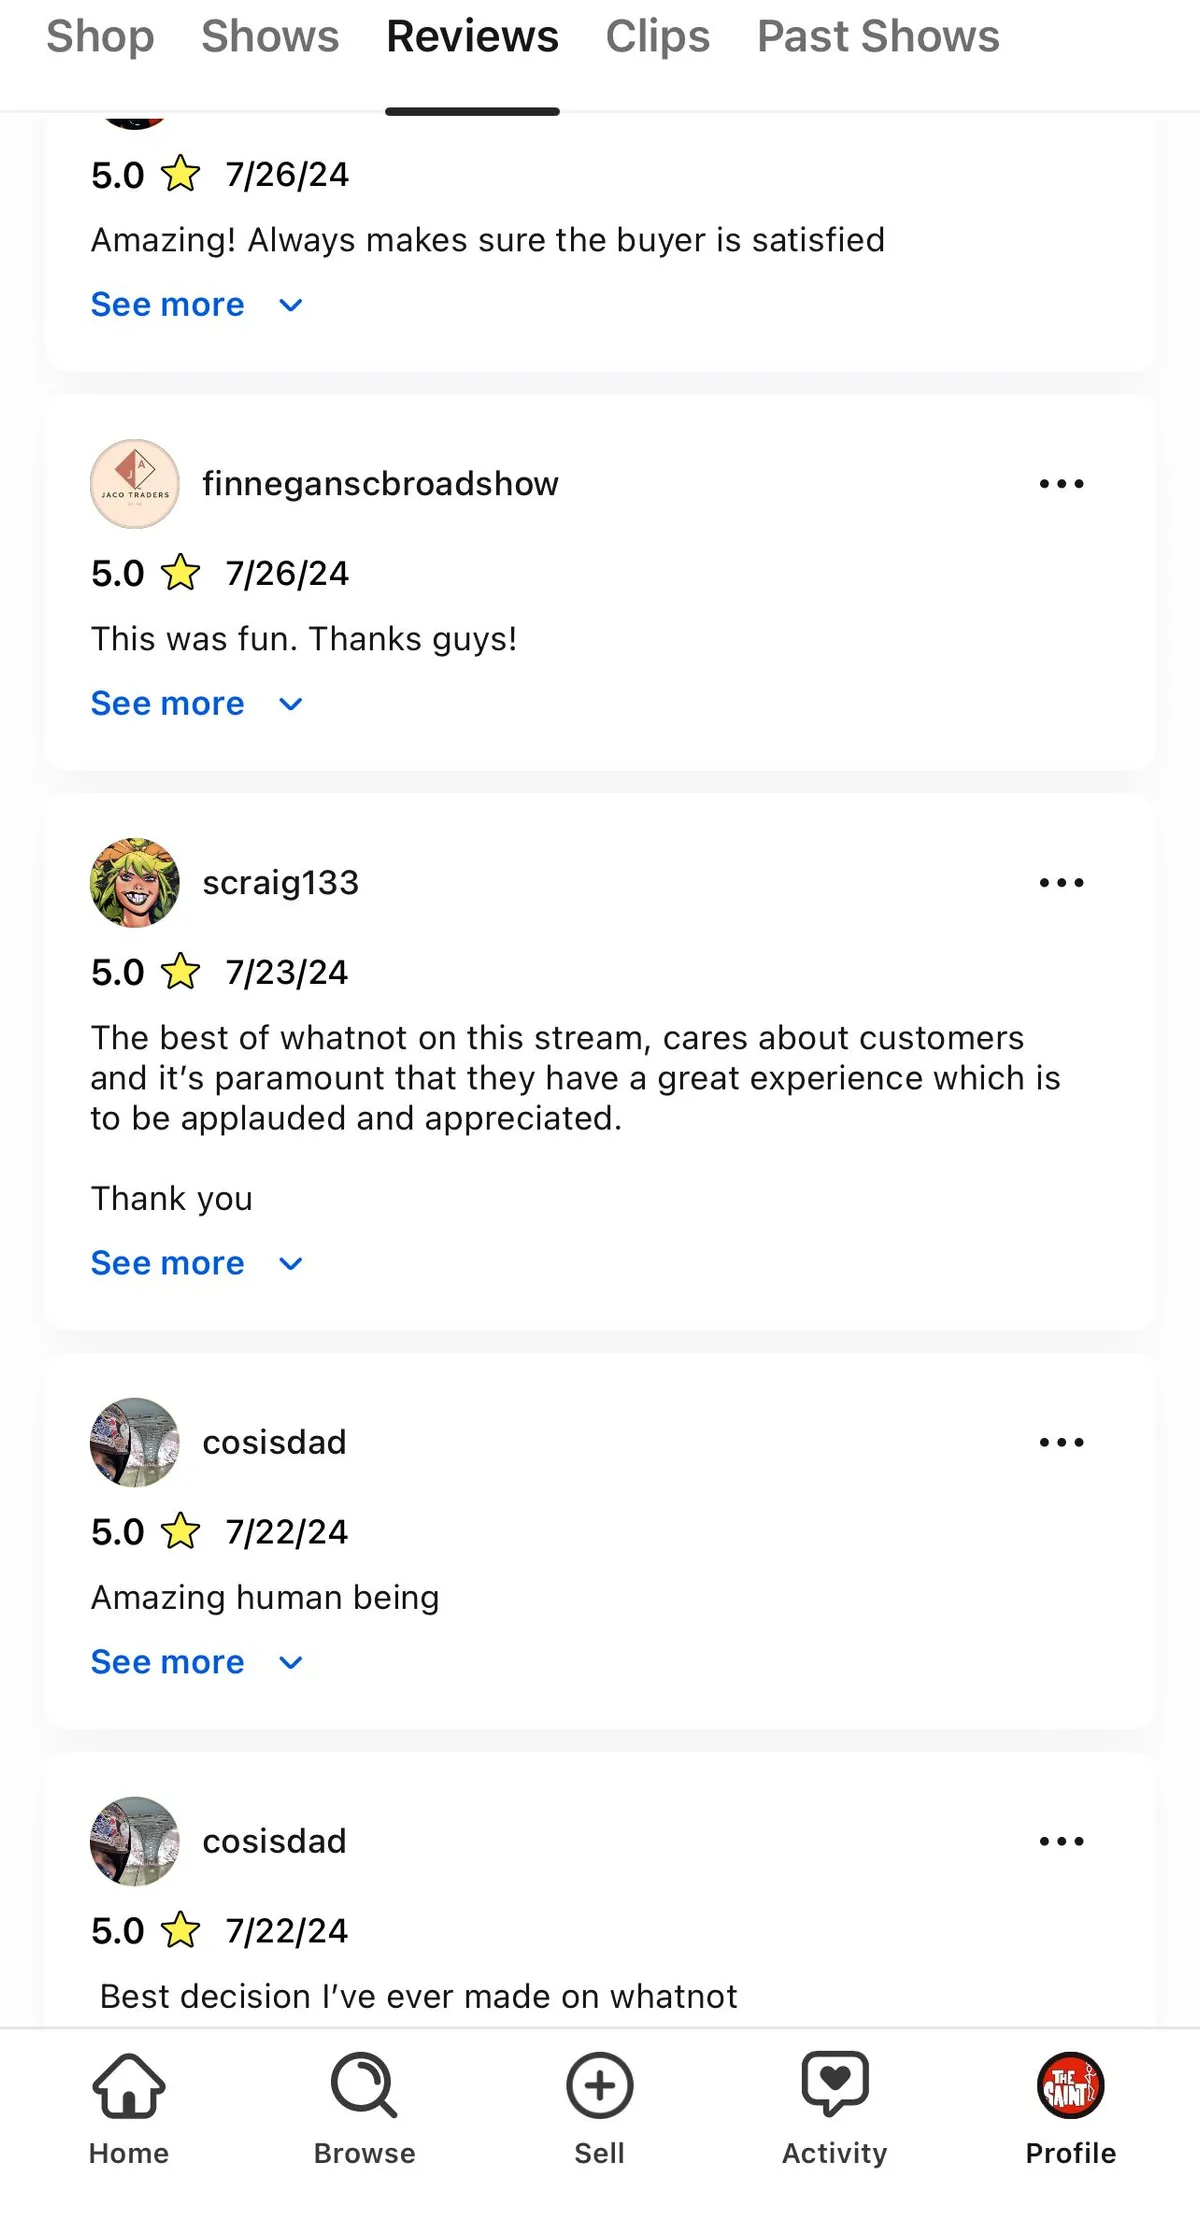Open three-dot menu on second cosisdad review
1200x2219 pixels.
coord(1061,1841)
